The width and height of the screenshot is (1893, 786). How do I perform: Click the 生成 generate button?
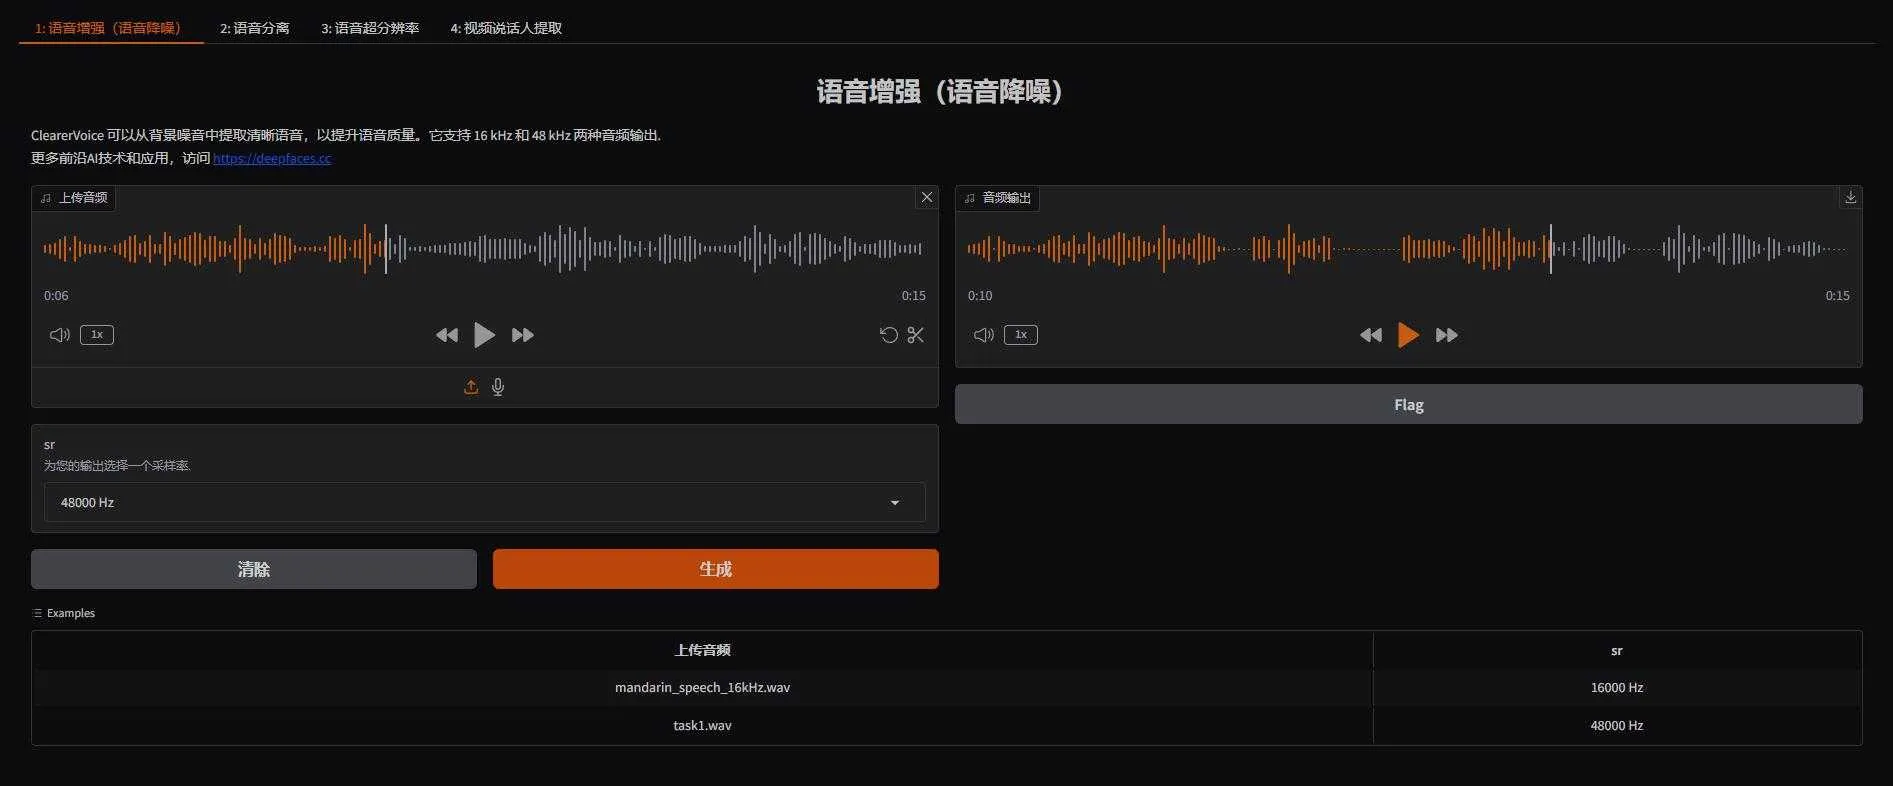(716, 569)
